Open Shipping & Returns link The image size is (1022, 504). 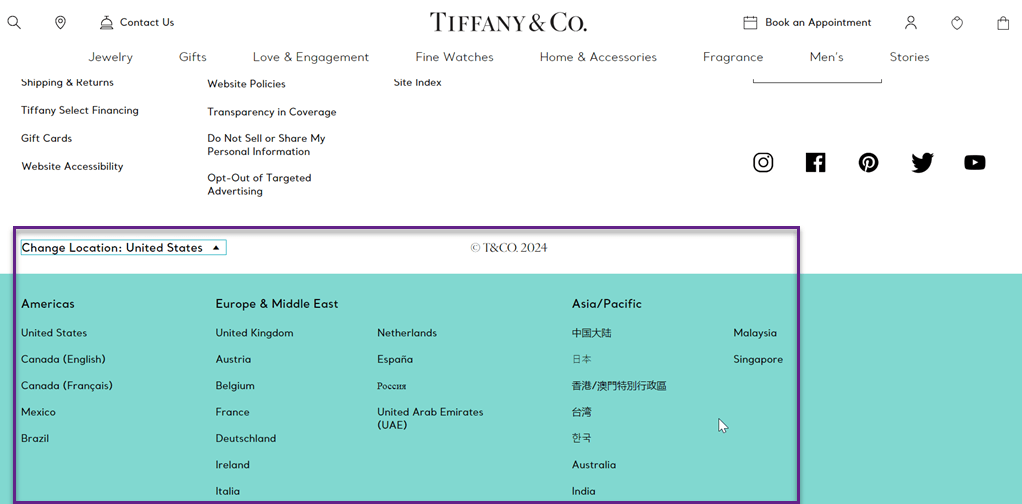67,83
